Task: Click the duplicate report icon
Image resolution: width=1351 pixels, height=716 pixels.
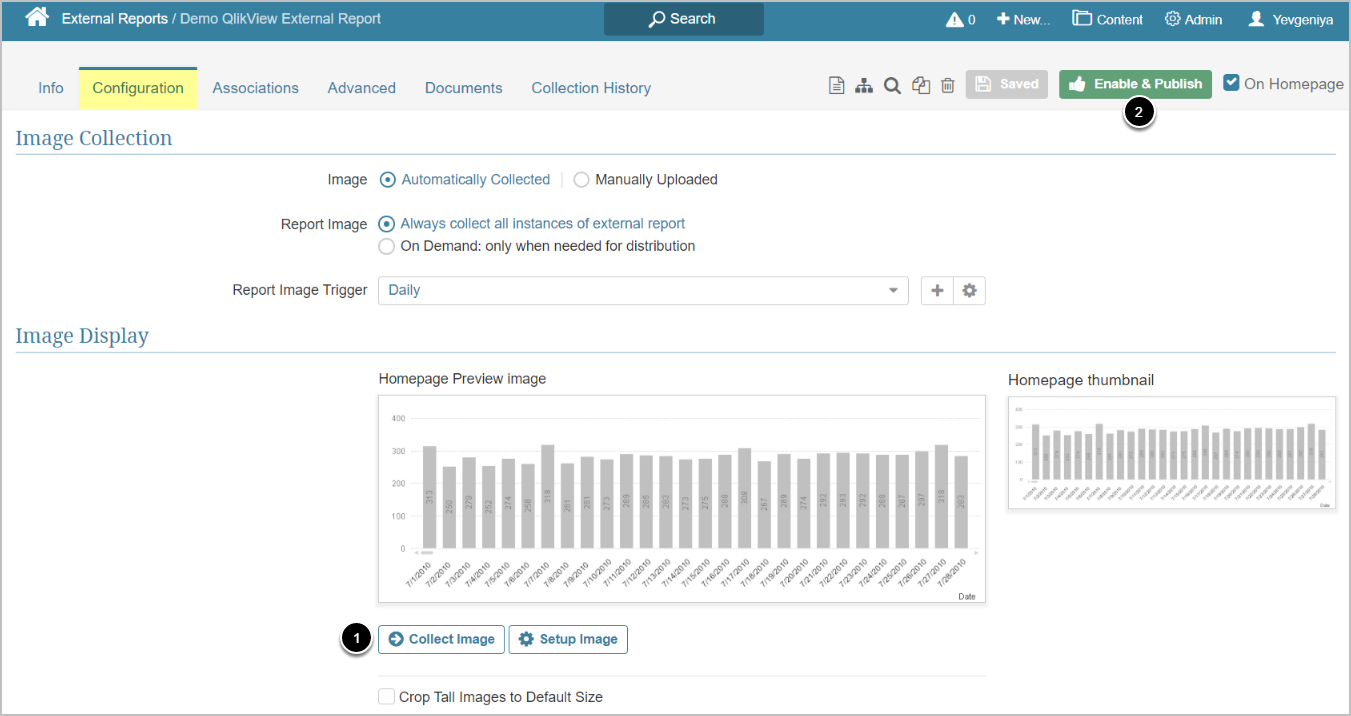Action: pyautogui.click(x=921, y=85)
